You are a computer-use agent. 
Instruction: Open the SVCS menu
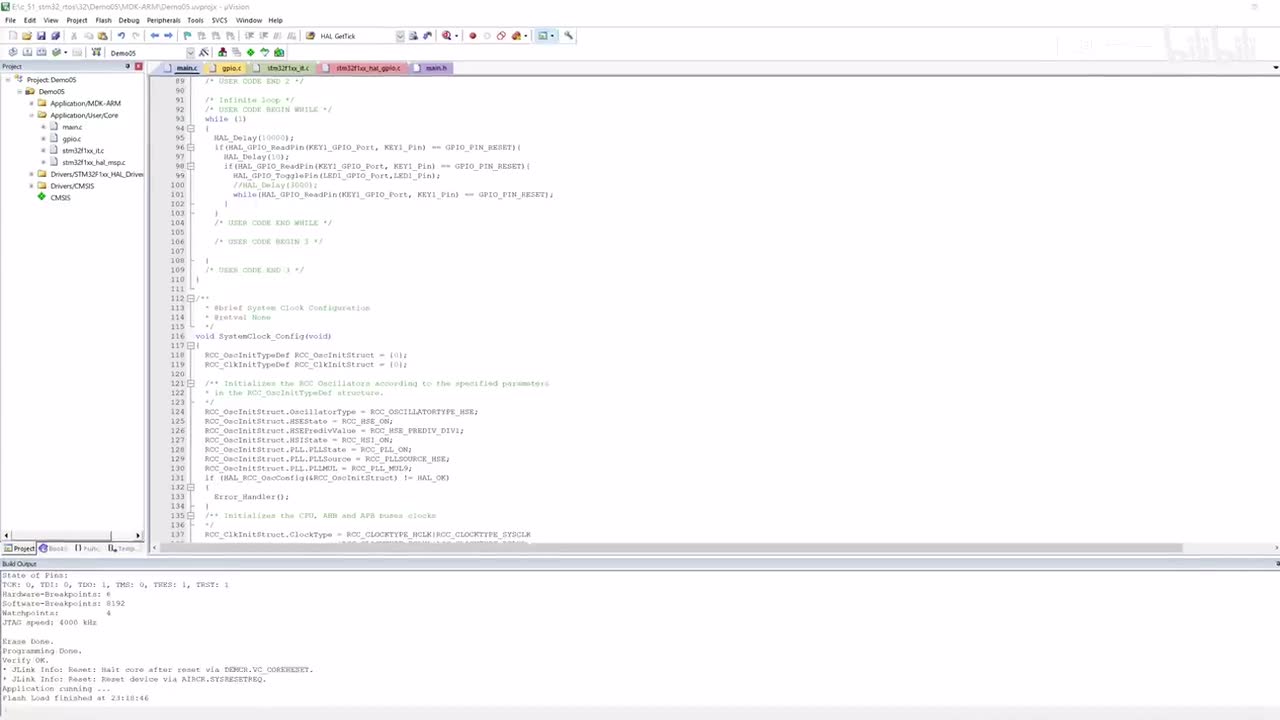click(x=219, y=20)
